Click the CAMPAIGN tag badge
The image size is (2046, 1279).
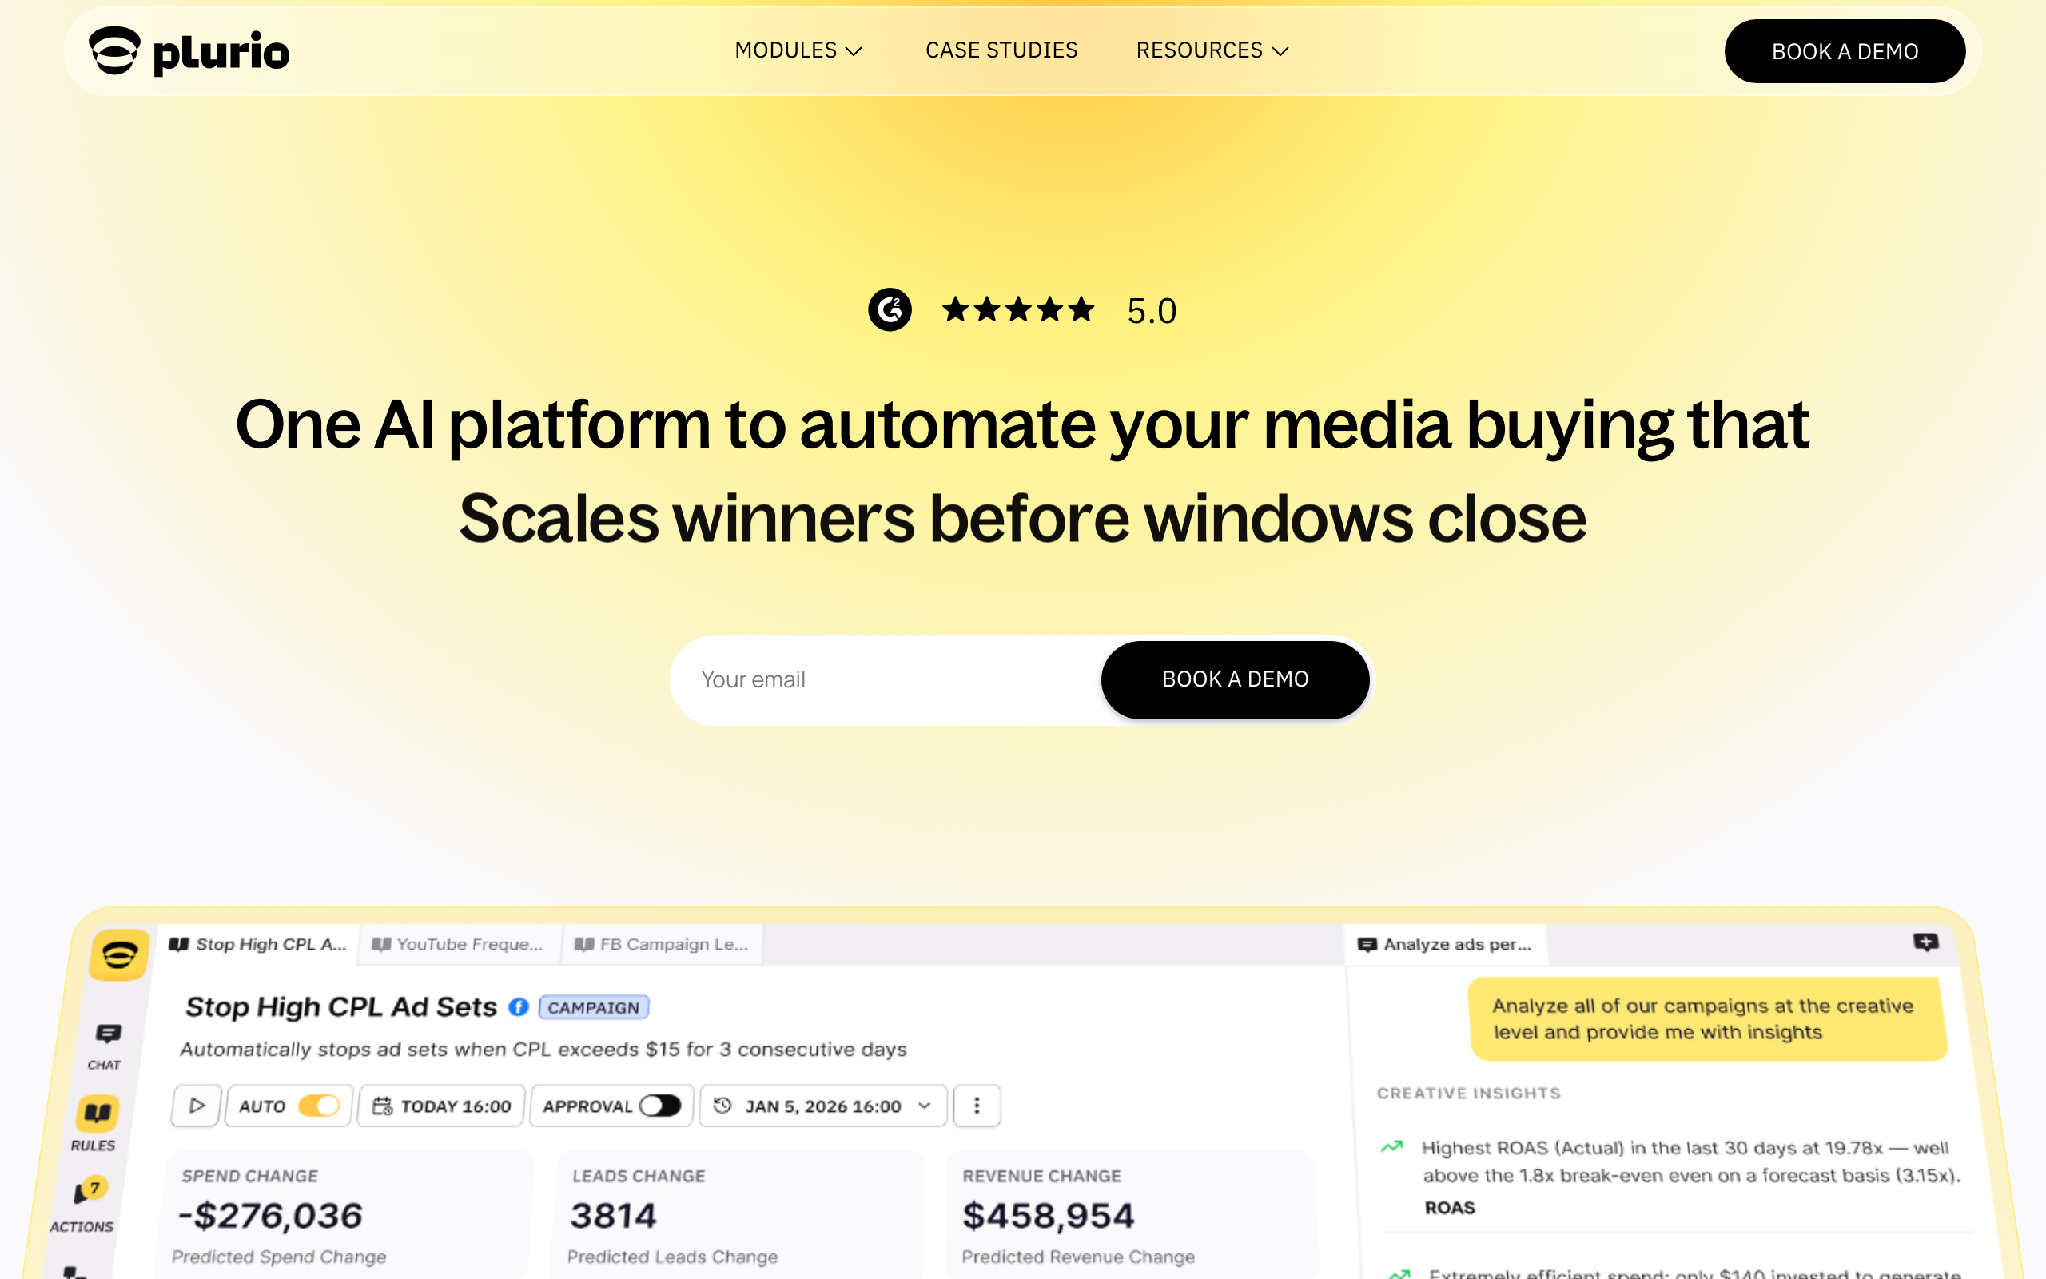594,1007
